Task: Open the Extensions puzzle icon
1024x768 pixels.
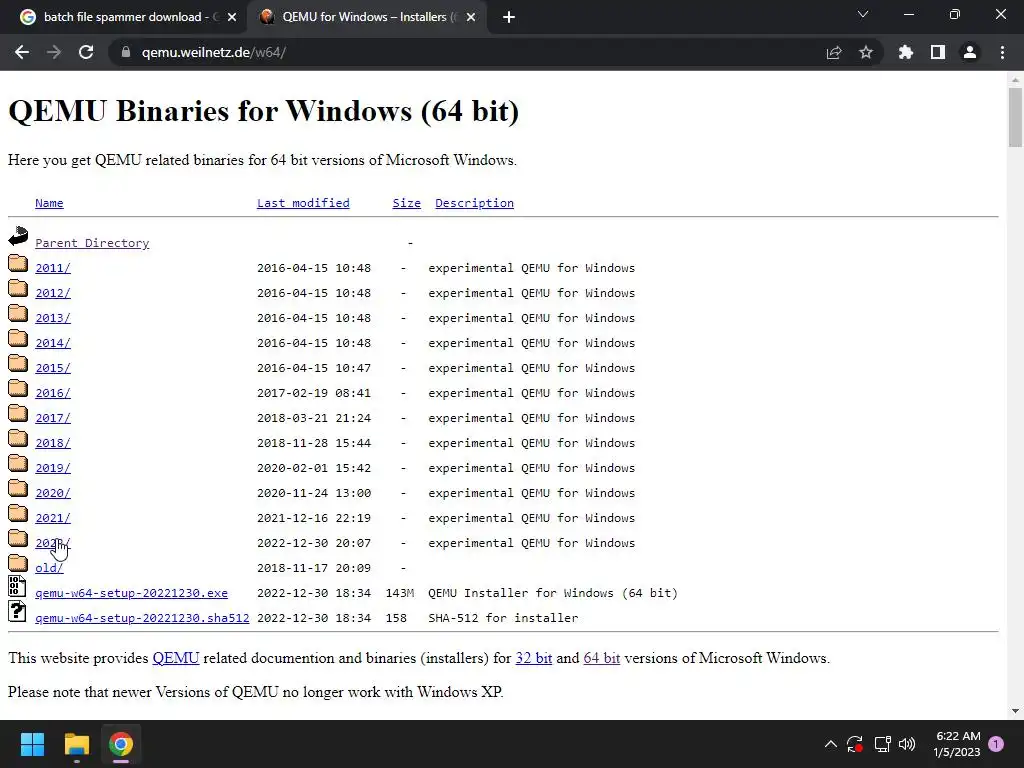Action: tap(906, 52)
